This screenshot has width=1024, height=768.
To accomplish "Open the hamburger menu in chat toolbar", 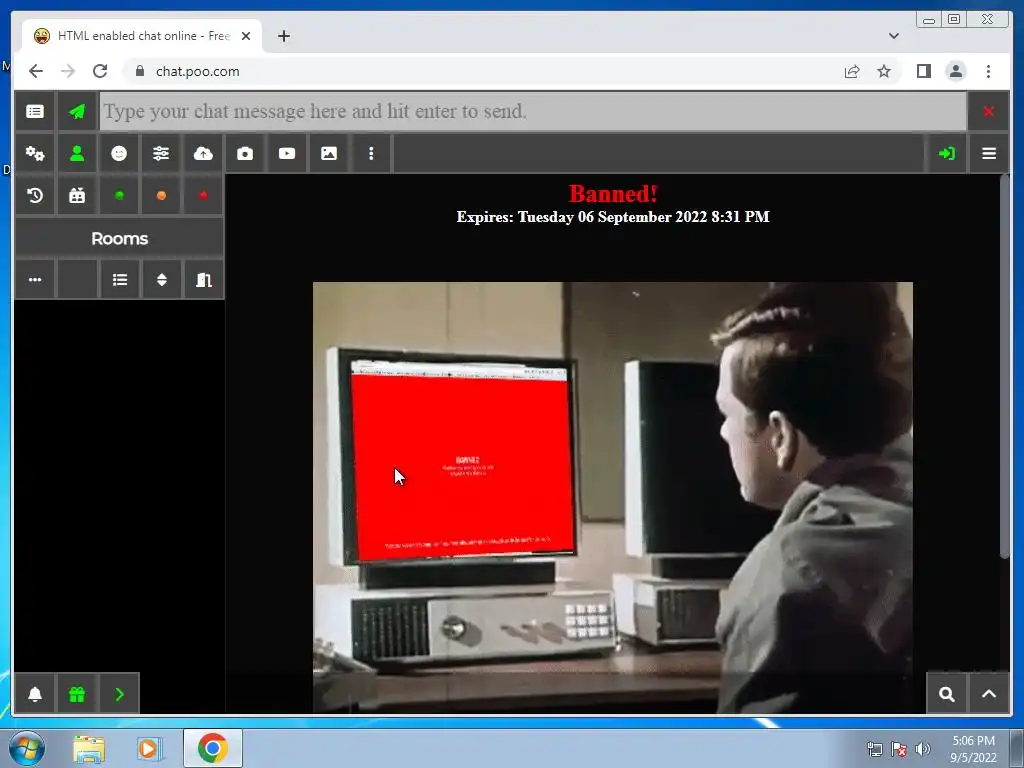I will coord(989,153).
